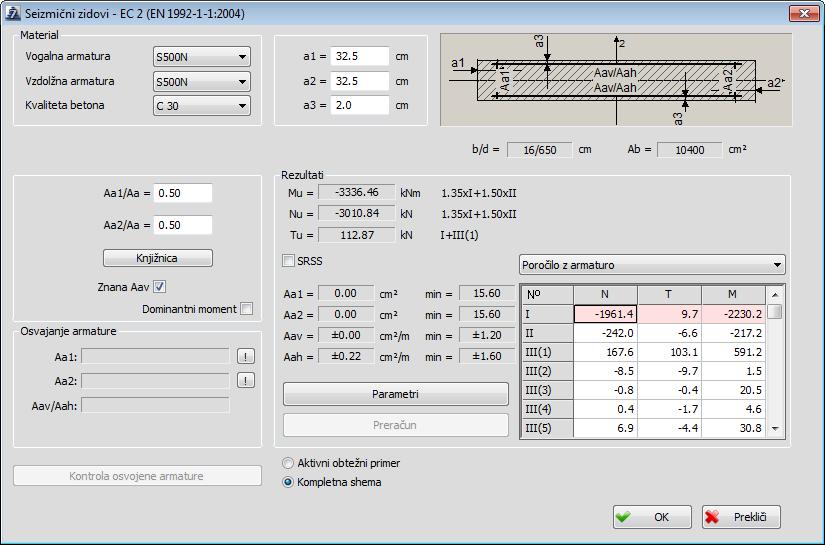This screenshot has width=825, height=545.
Task: Select row header I in table
Action: pyautogui.click(x=547, y=314)
